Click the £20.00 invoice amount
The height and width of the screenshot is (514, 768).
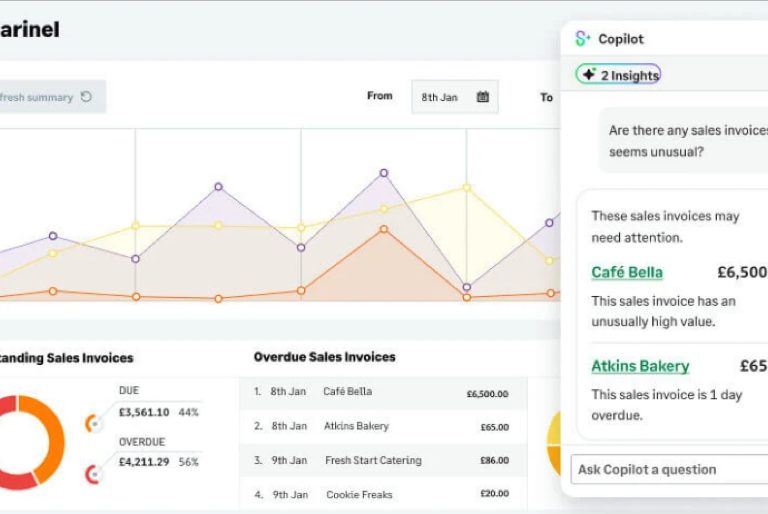click(494, 494)
